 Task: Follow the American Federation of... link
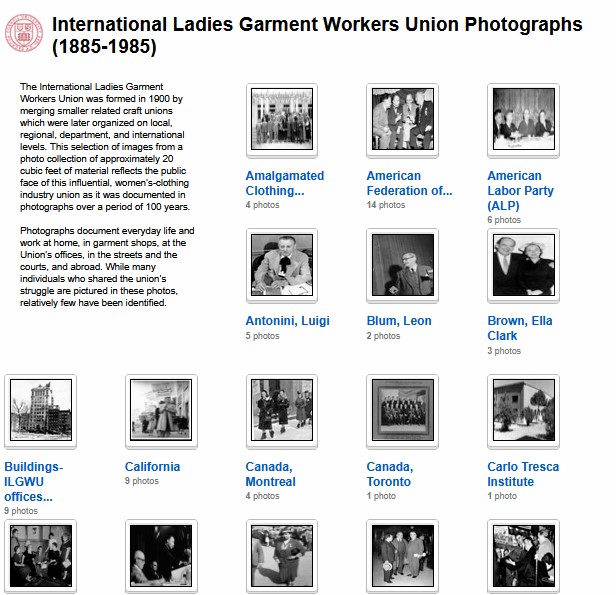[409, 183]
